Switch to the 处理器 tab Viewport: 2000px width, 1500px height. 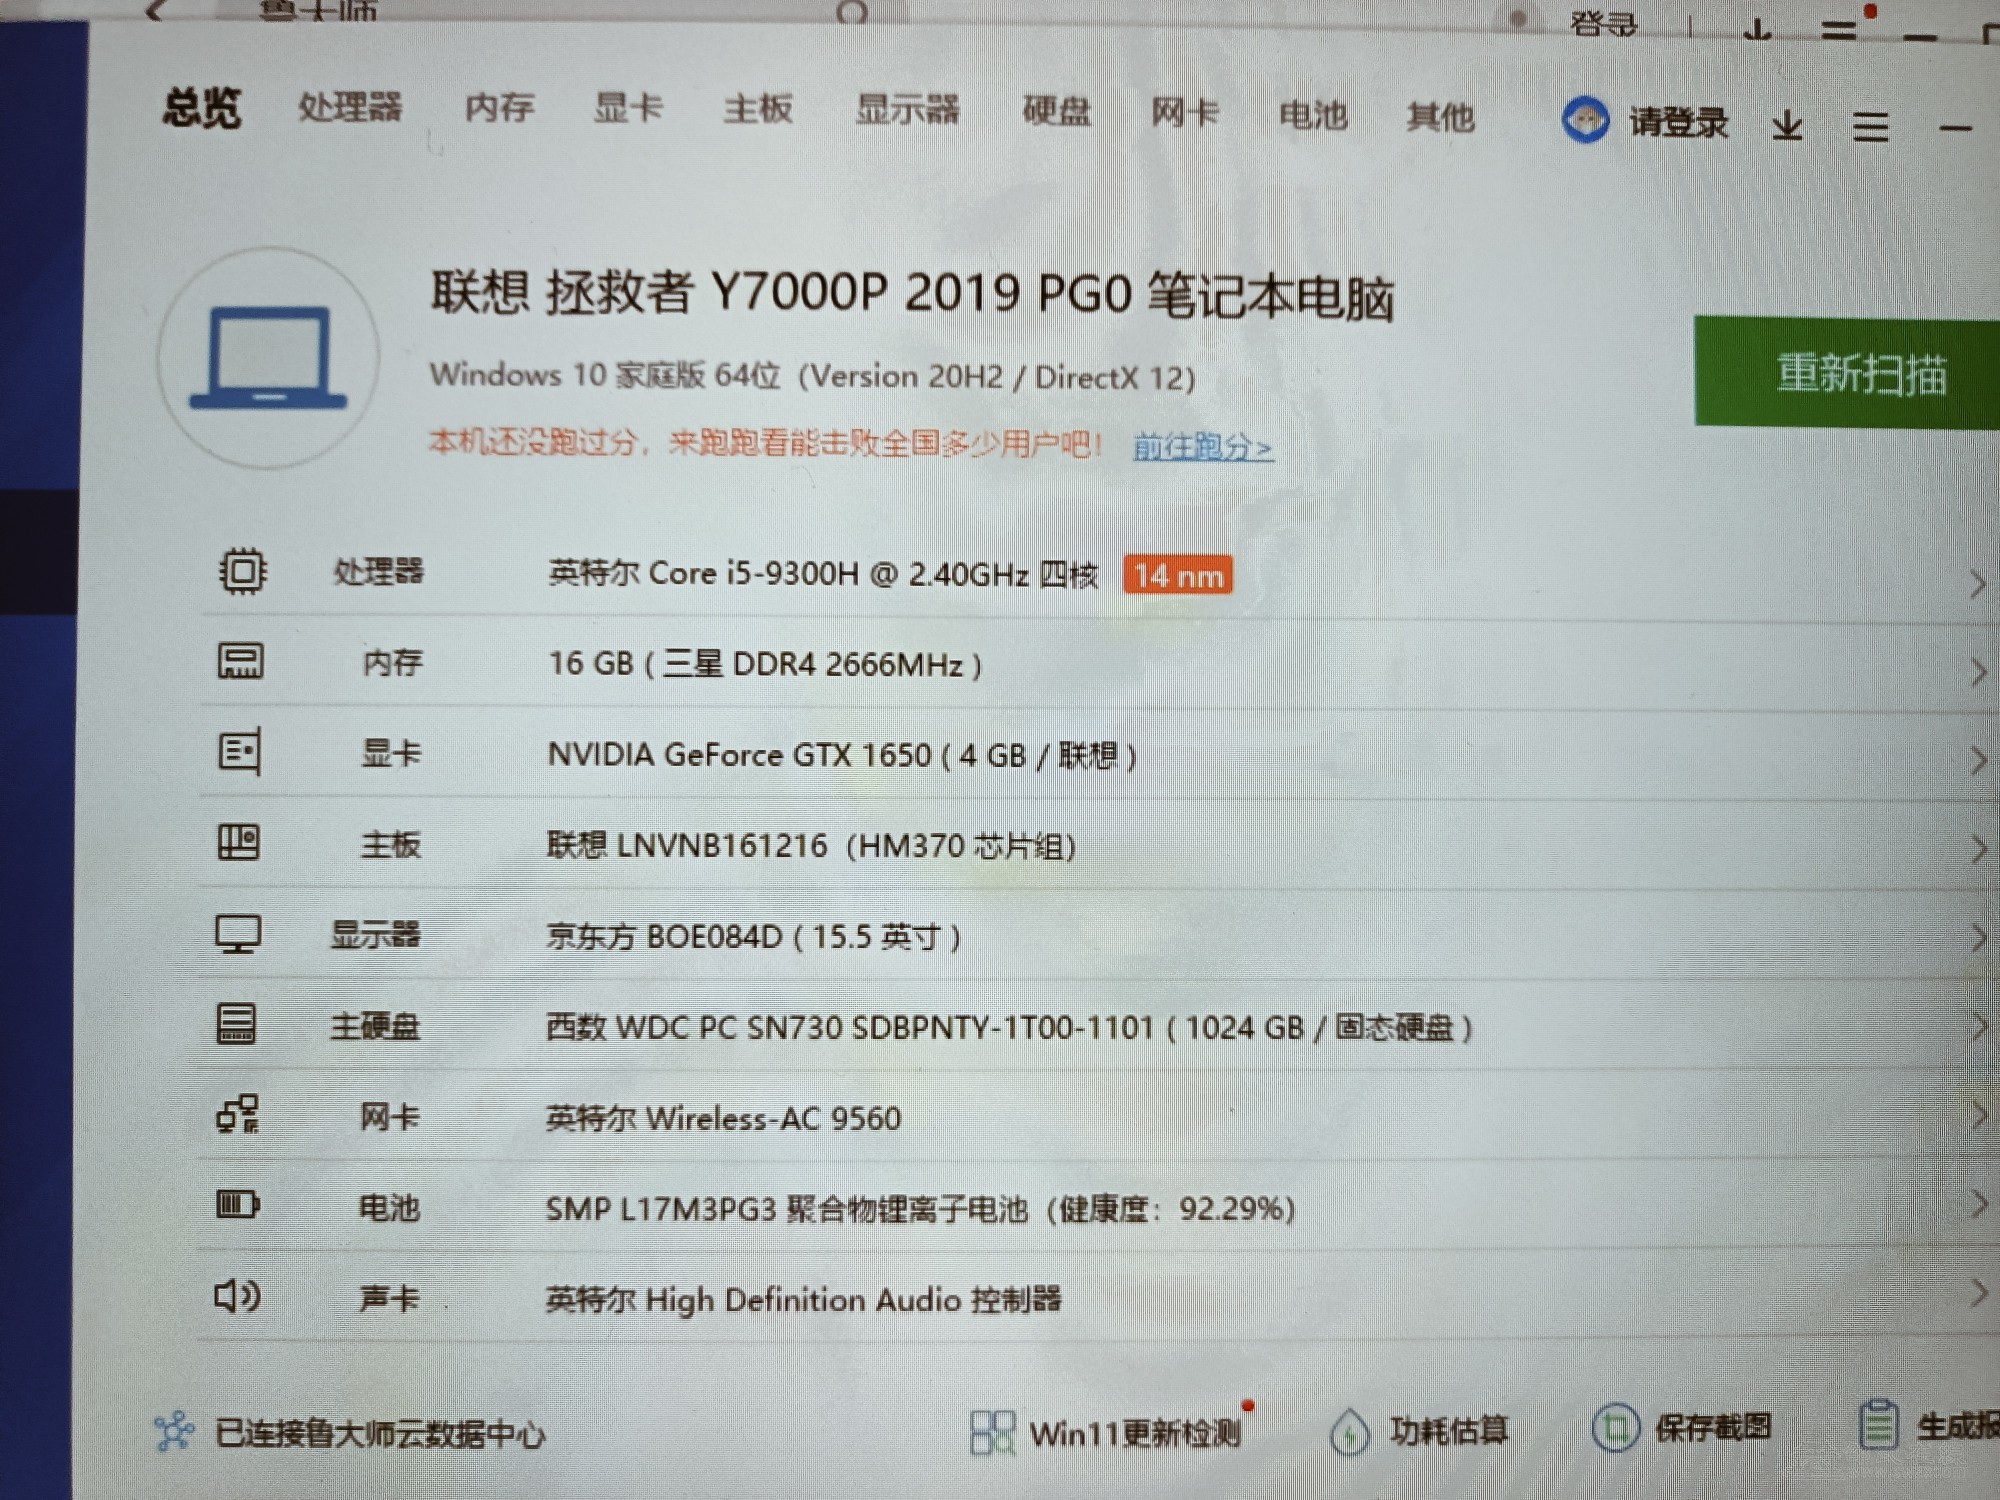(350, 107)
